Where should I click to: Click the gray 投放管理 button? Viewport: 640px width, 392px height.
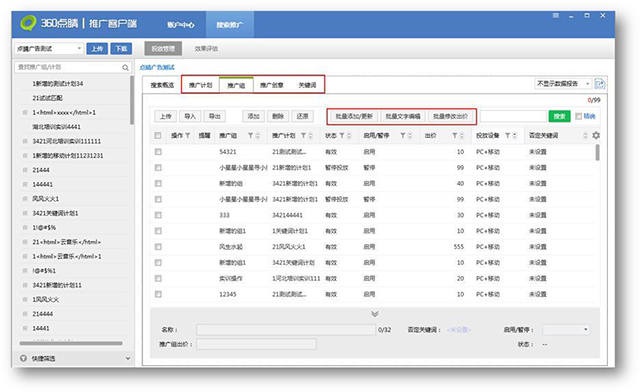click(x=163, y=49)
